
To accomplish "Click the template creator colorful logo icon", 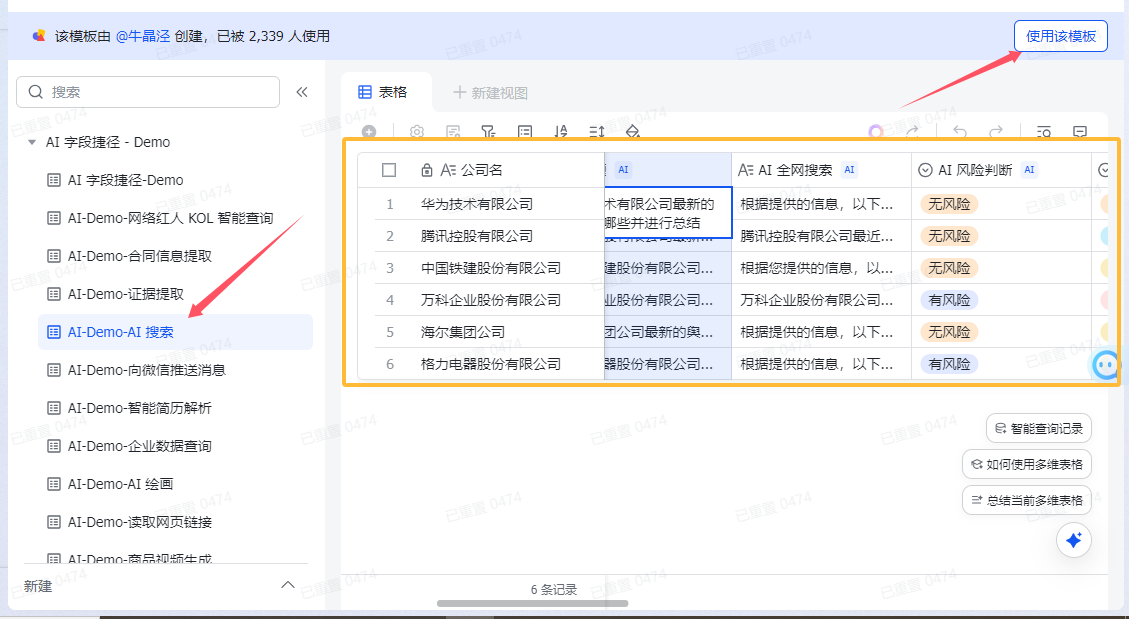I will pos(39,35).
